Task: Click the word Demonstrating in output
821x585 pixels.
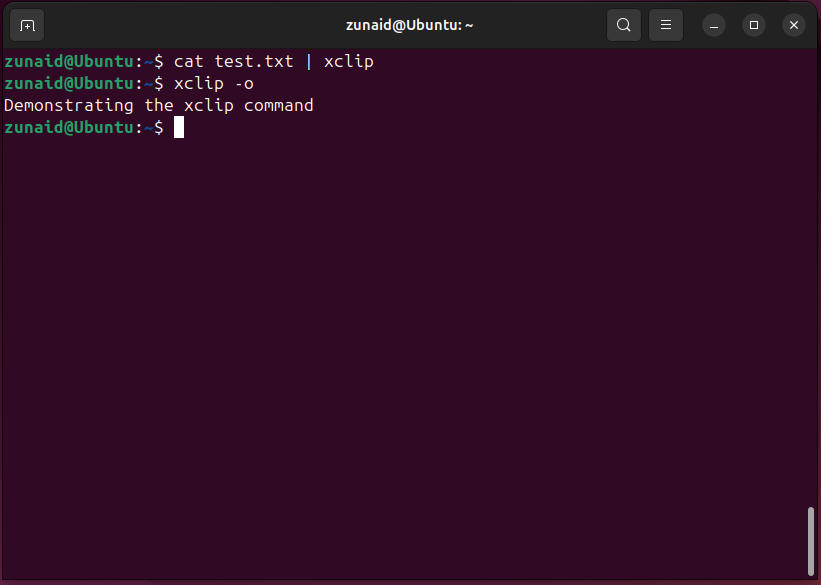Action: [69, 106]
